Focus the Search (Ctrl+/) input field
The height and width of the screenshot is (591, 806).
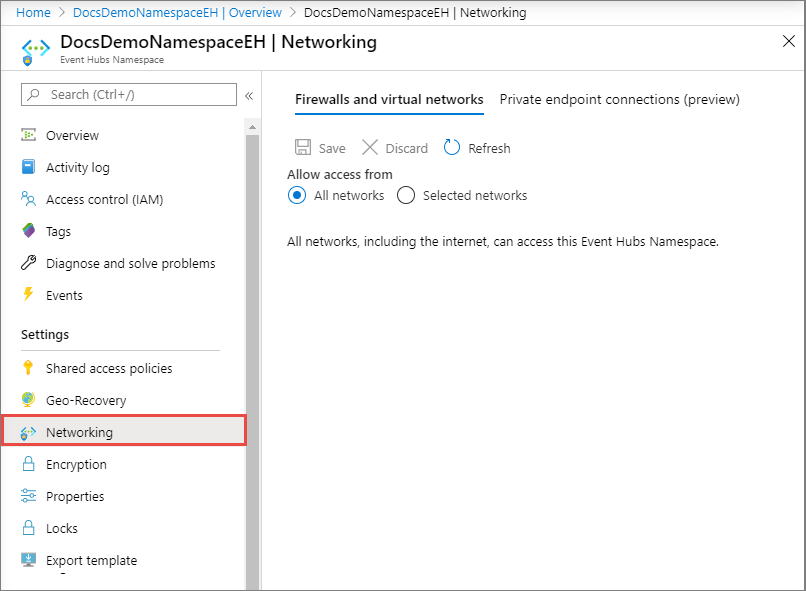129,95
